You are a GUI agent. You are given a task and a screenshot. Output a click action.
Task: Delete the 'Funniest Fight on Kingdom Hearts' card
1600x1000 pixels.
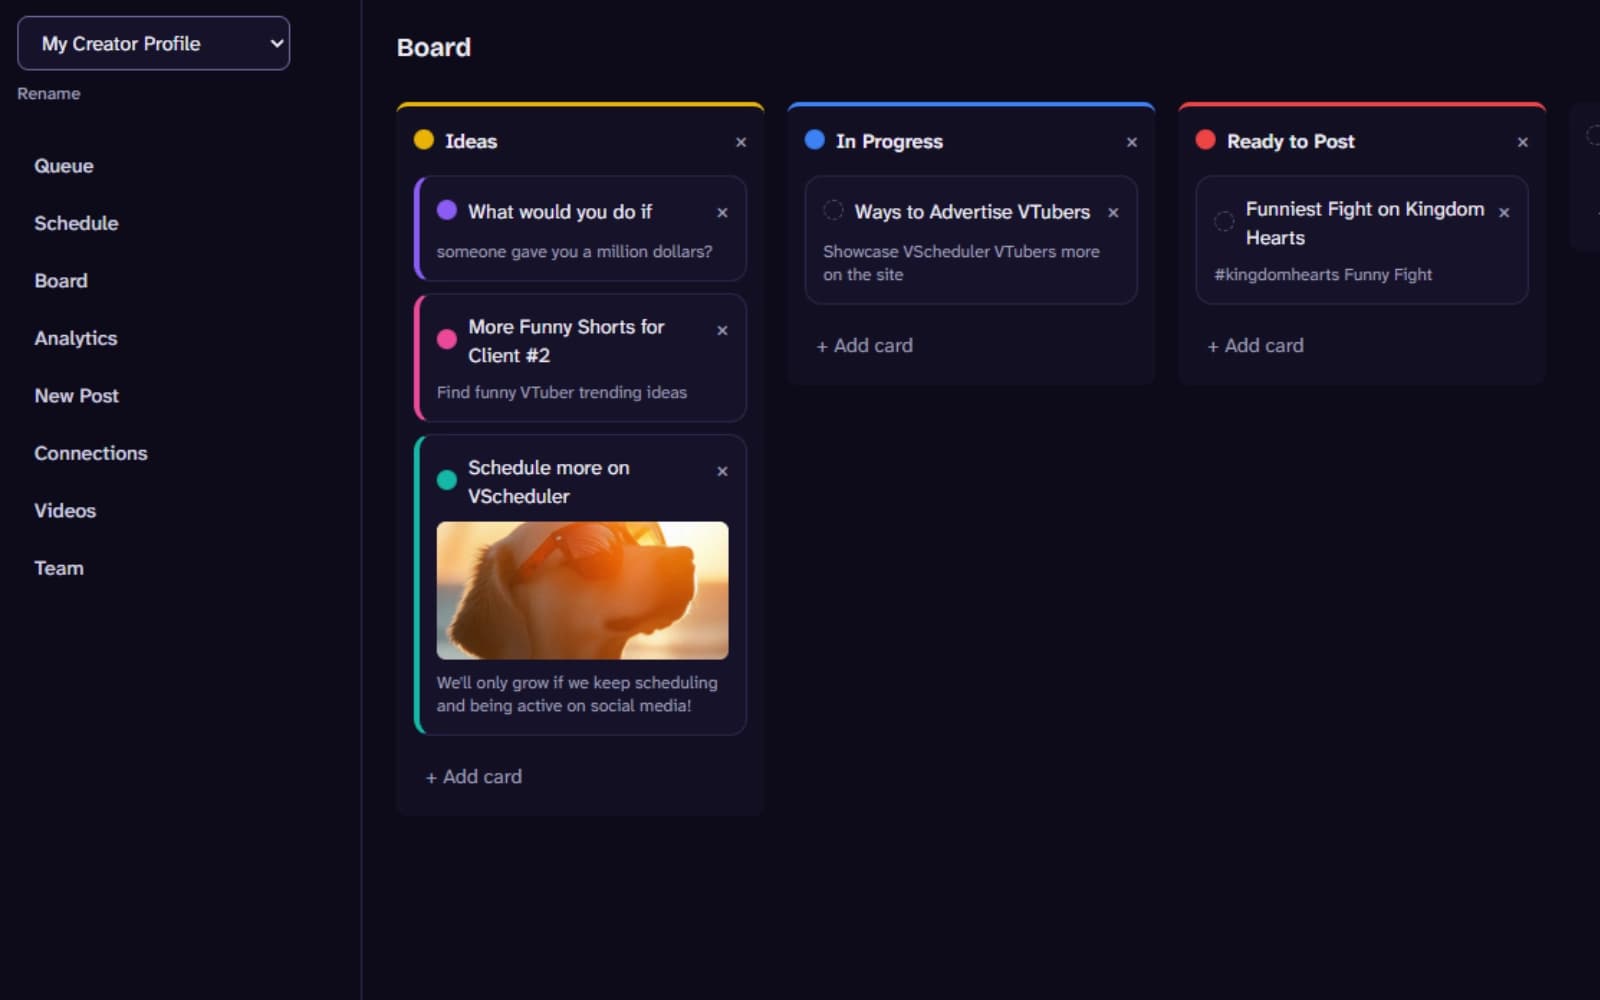tap(1504, 212)
